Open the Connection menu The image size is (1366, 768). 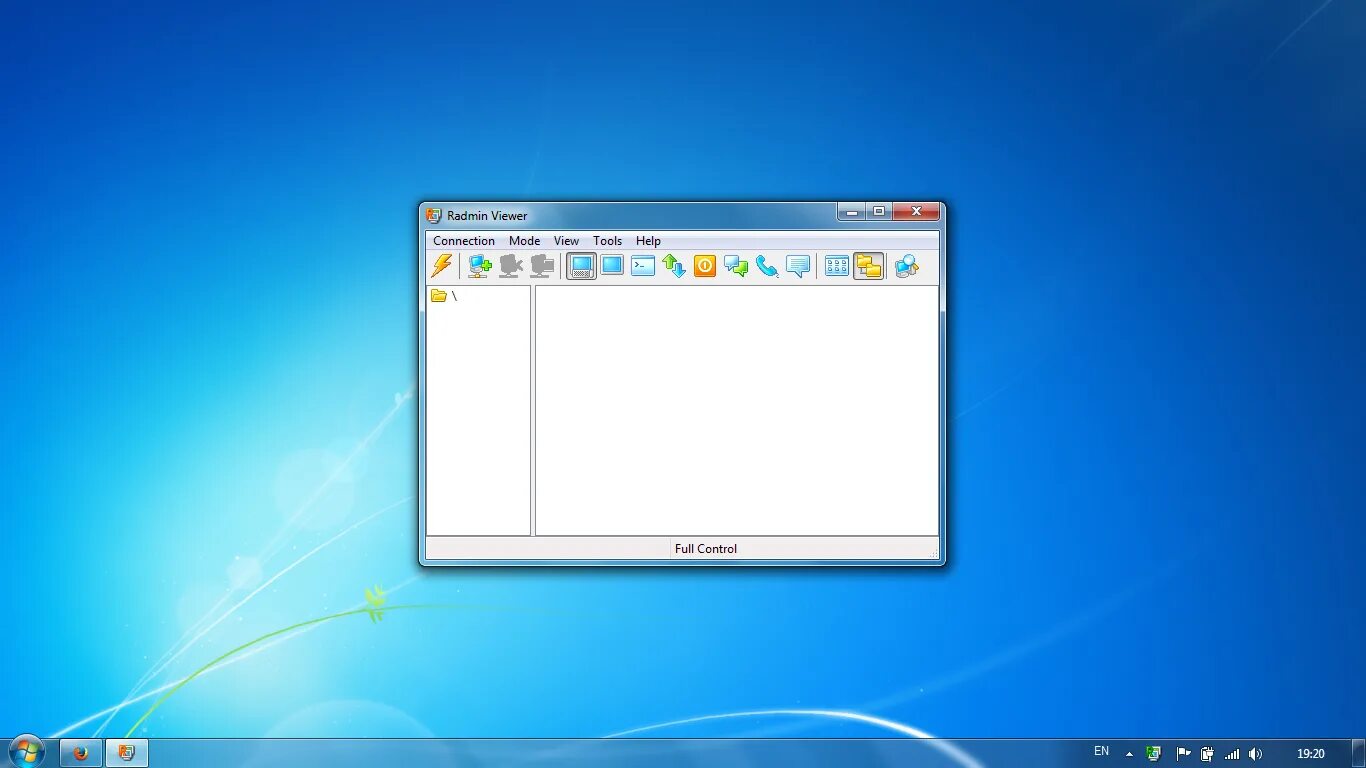464,241
